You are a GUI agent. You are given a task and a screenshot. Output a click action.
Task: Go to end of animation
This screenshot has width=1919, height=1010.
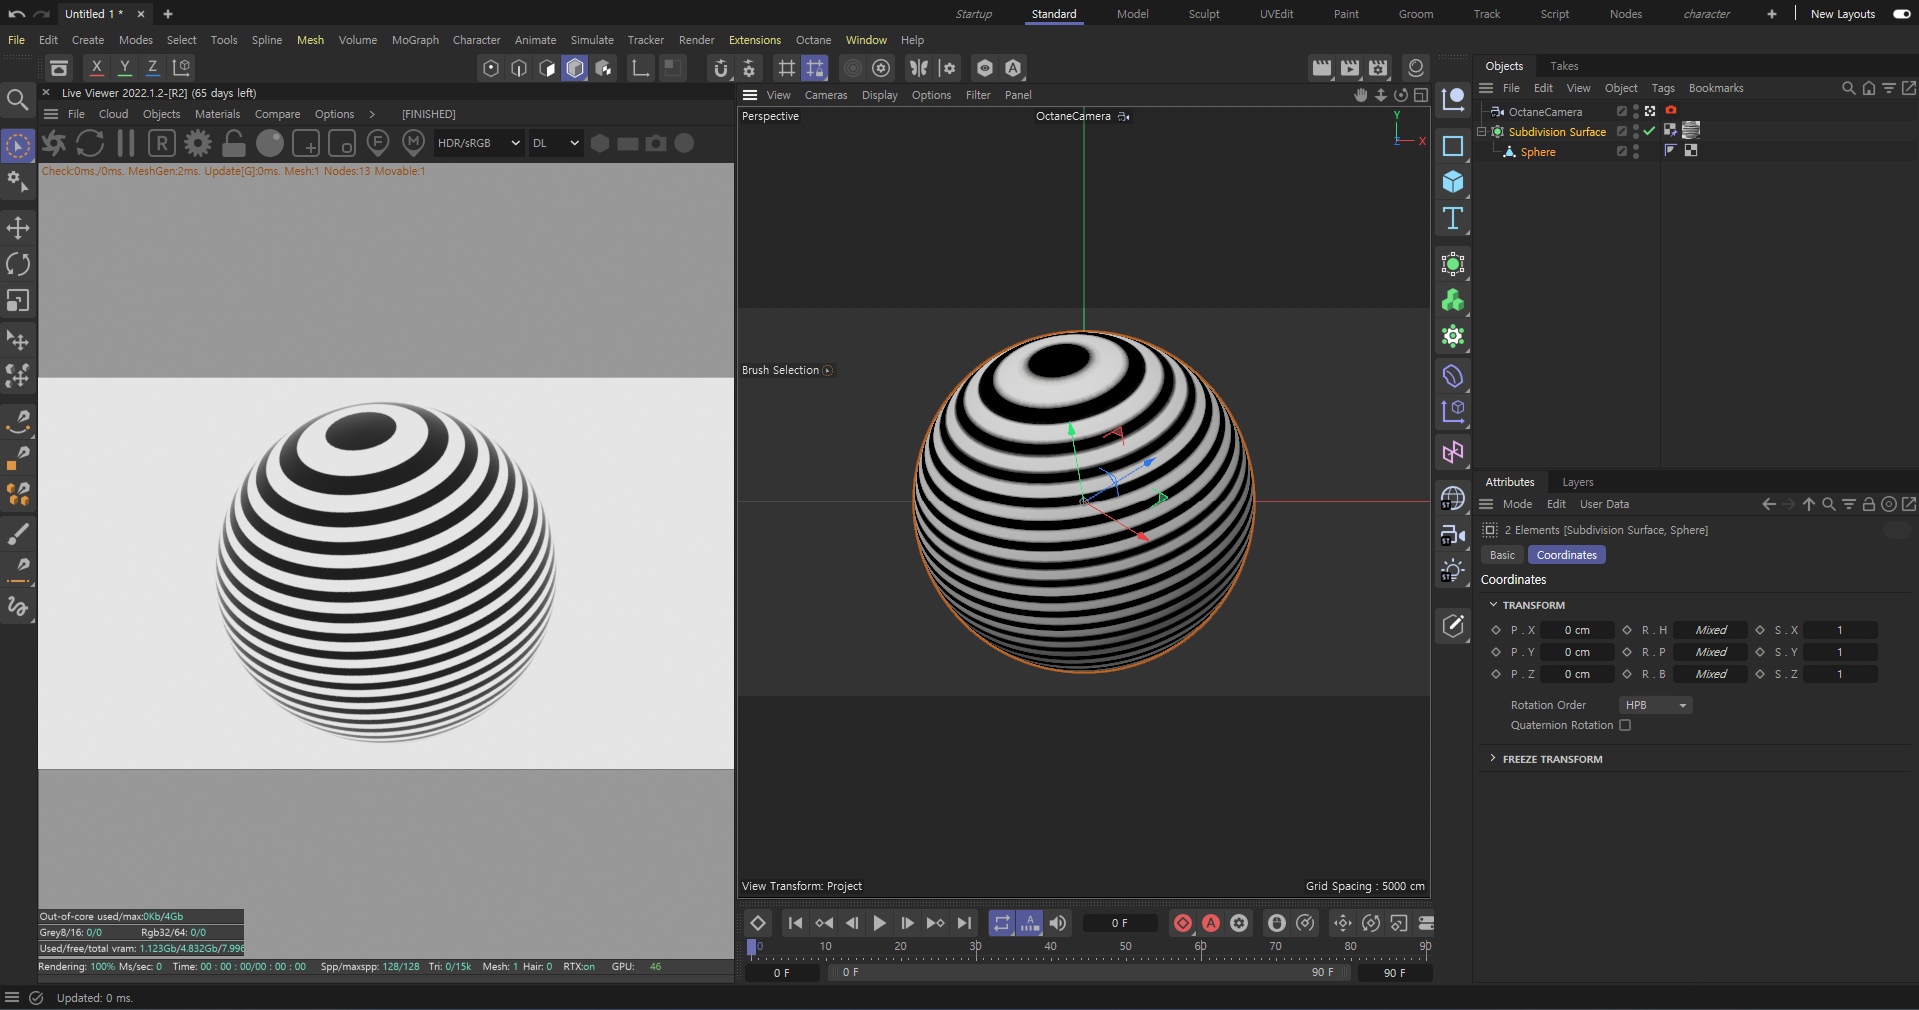point(964,923)
